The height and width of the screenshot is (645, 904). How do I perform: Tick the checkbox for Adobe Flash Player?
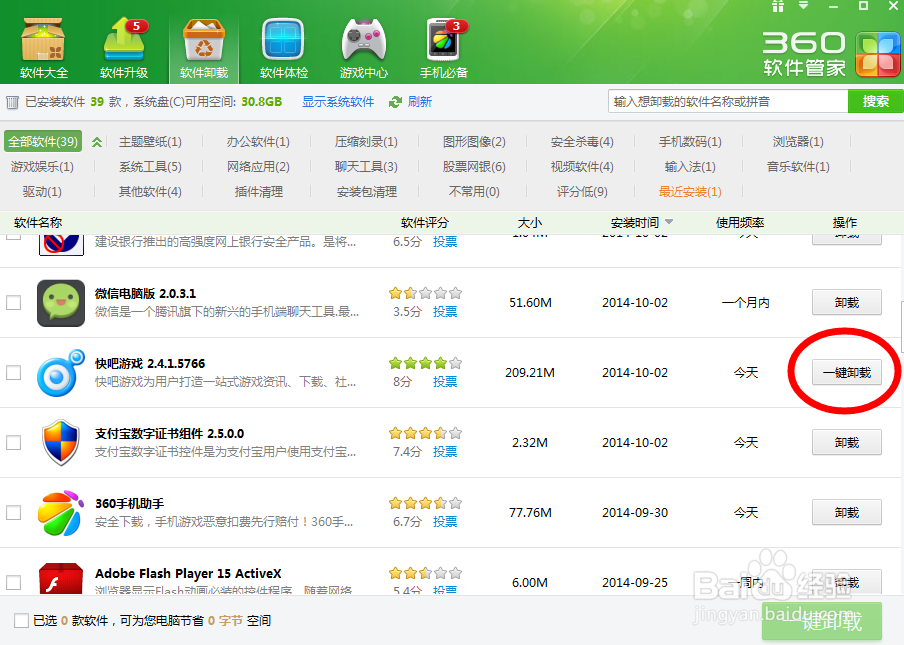coord(13,582)
